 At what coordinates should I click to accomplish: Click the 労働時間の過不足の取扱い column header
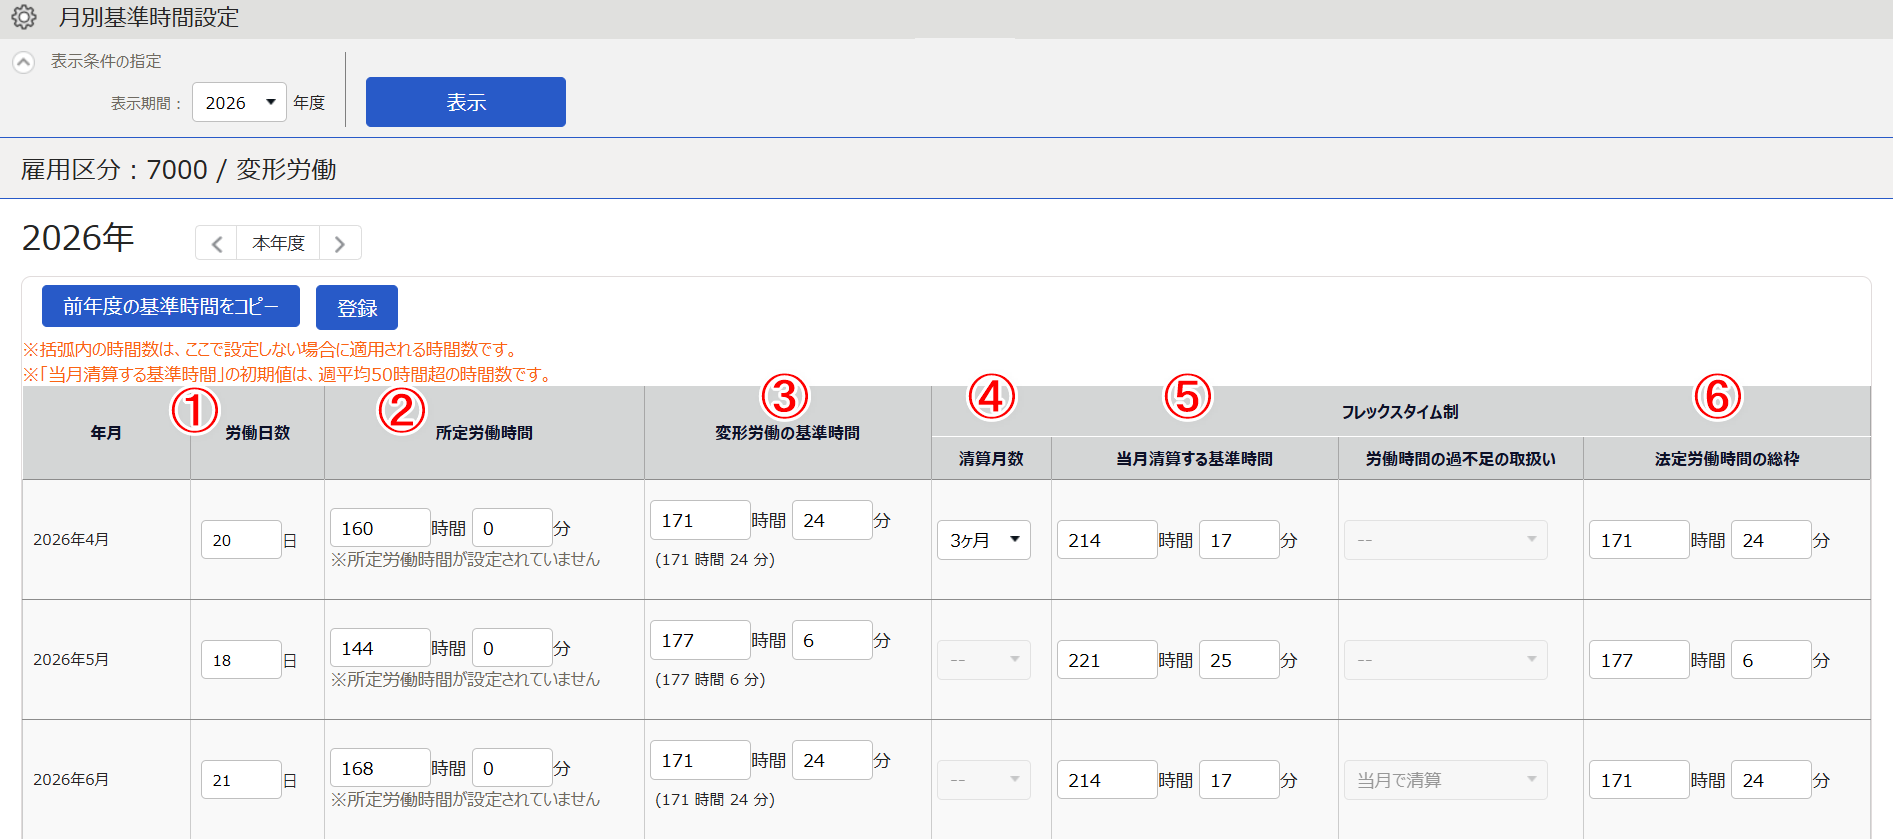point(1461,459)
